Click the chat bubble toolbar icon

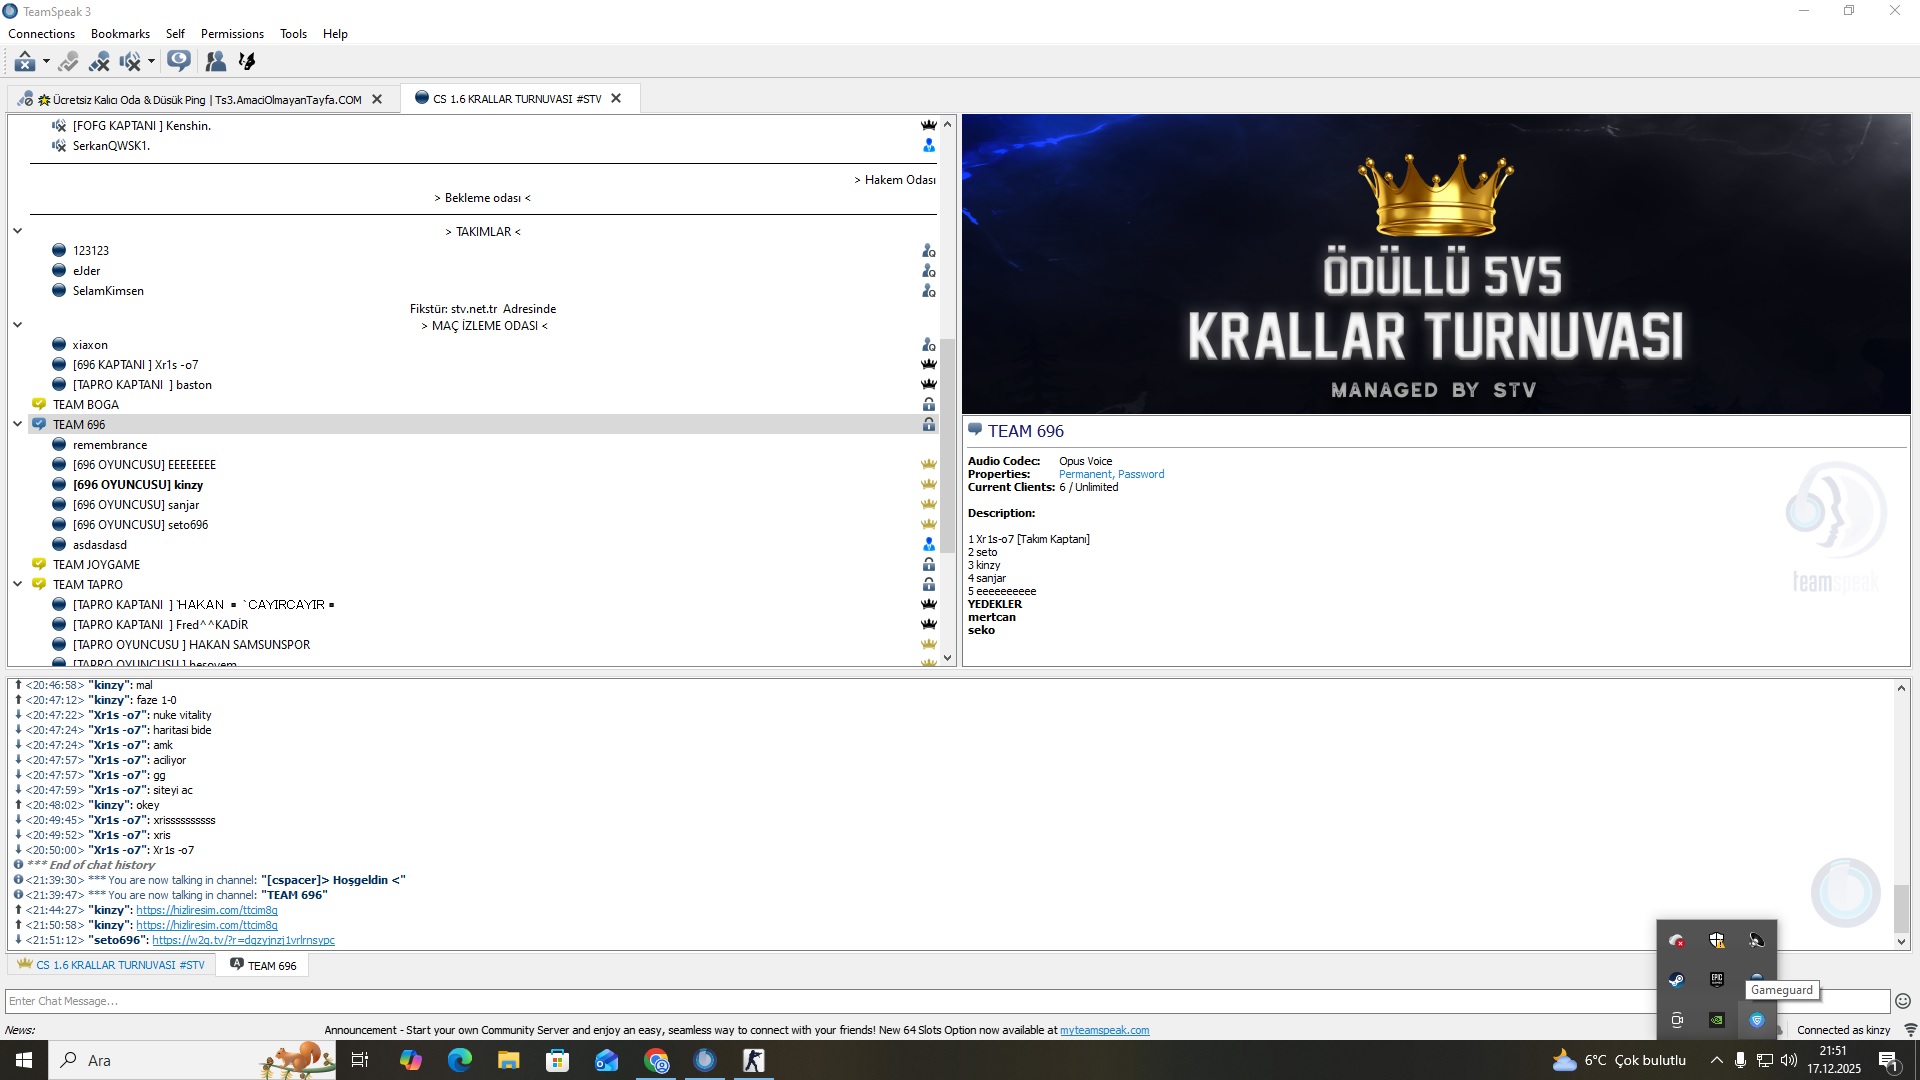point(179,62)
